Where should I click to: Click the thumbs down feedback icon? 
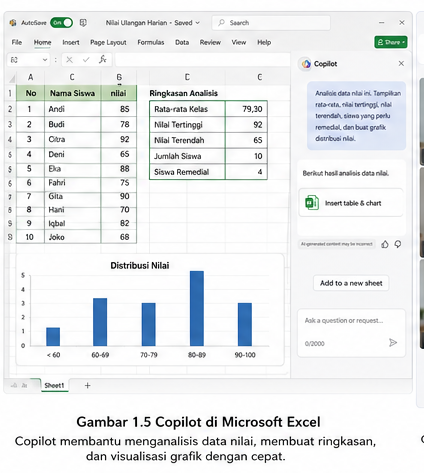click(398, 244)
